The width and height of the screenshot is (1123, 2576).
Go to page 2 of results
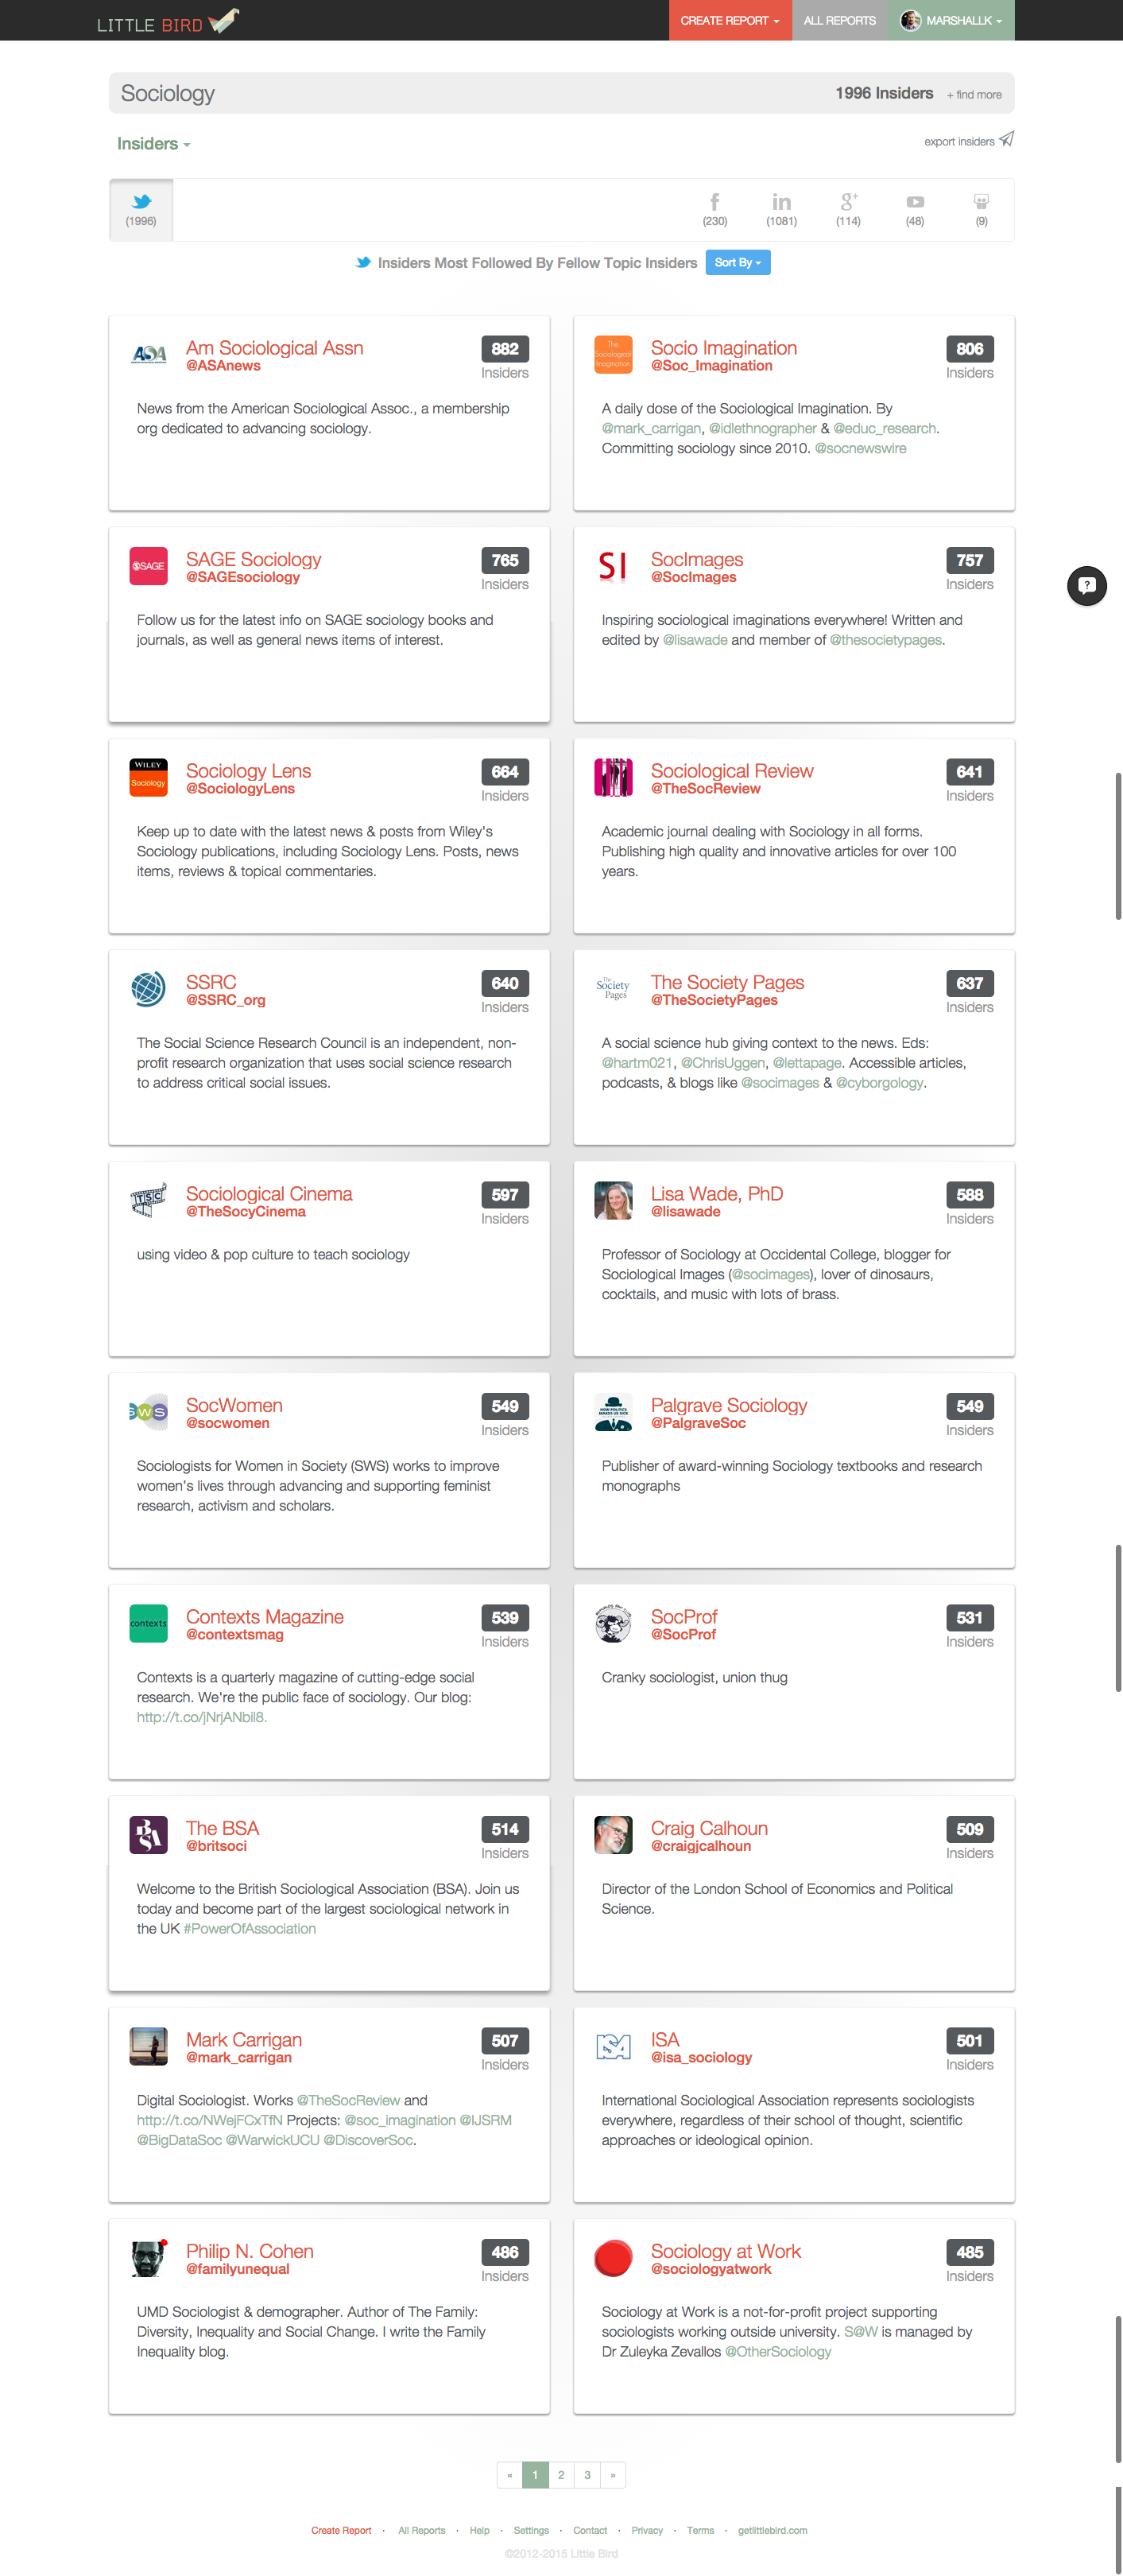[561, 2474]
